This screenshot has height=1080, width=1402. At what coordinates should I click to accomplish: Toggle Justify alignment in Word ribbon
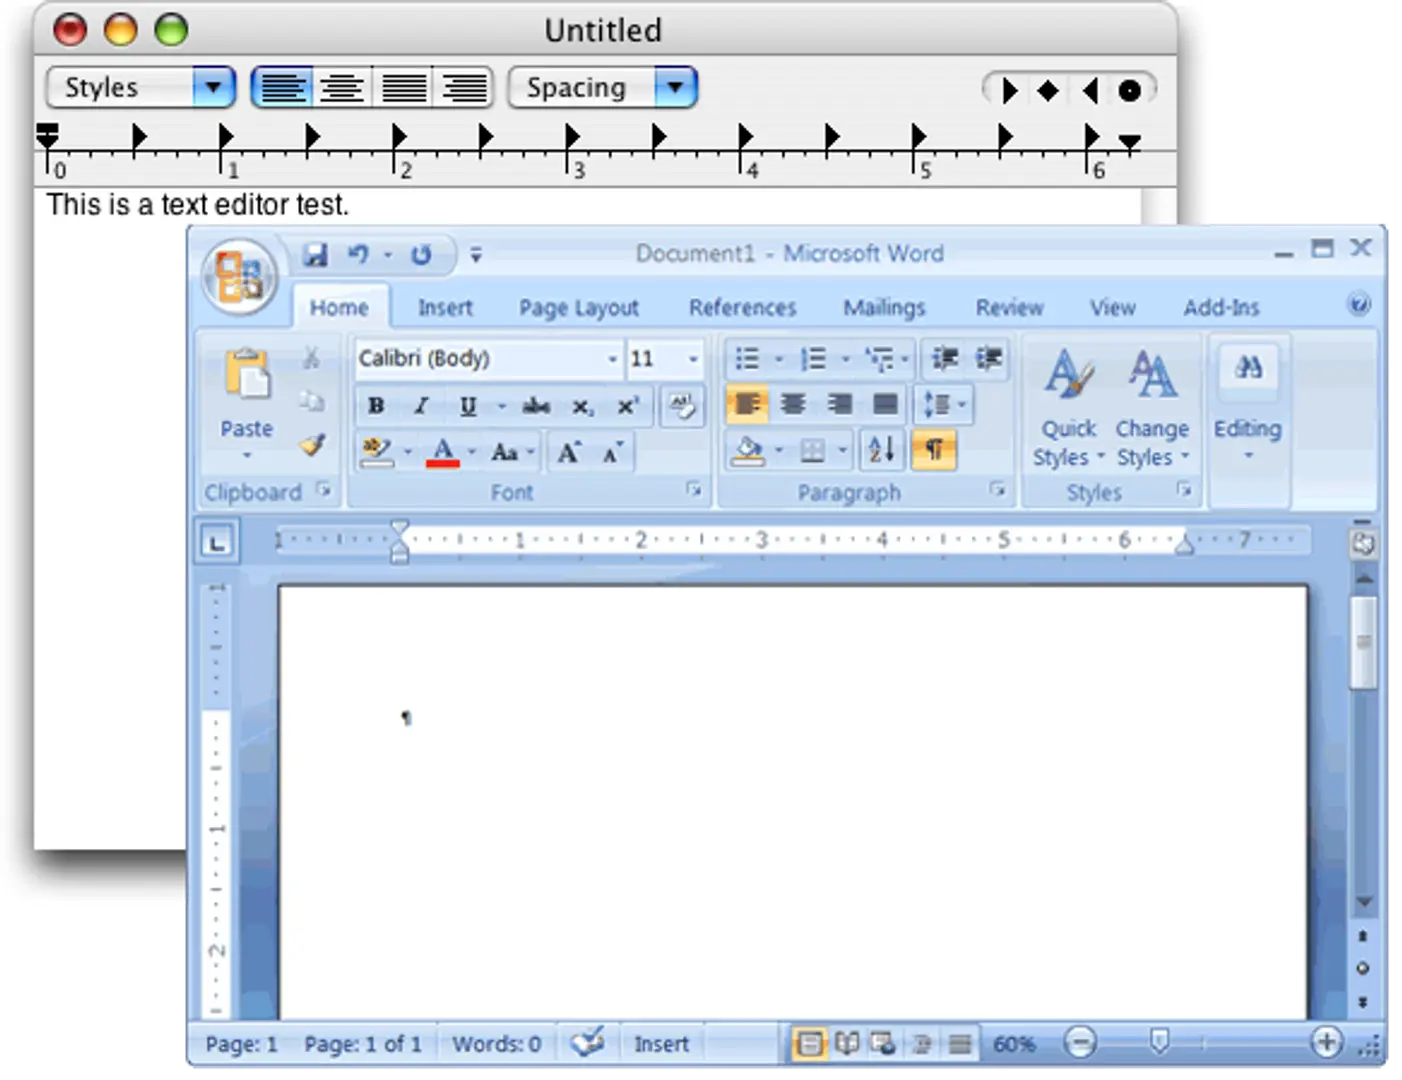[x=885, y=404]
